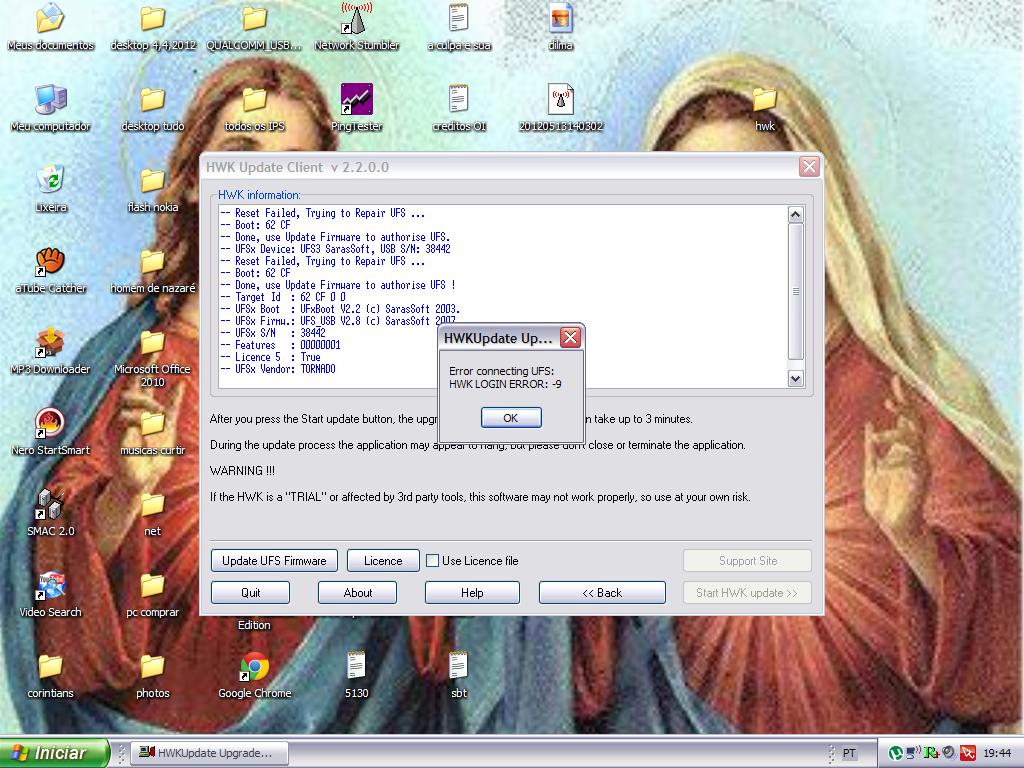Click the red cursor tray icon
The height and width of the screenshot is (768, 1024).
point(967,753)
